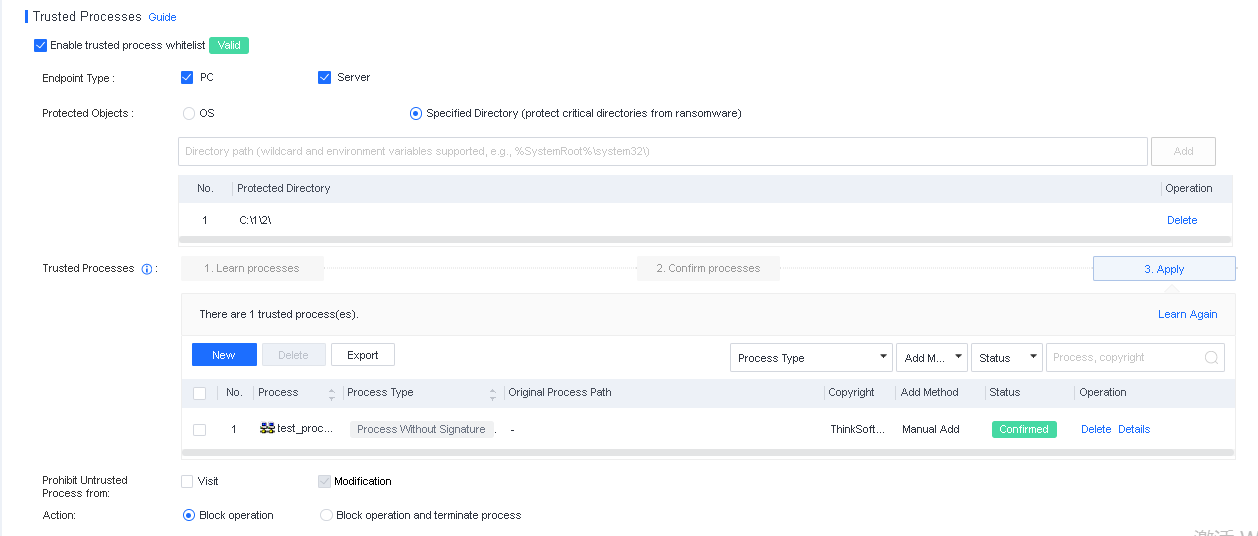Select the OS protected object option
Viewport: 1258px width, 536px height.
click(189, 114)
